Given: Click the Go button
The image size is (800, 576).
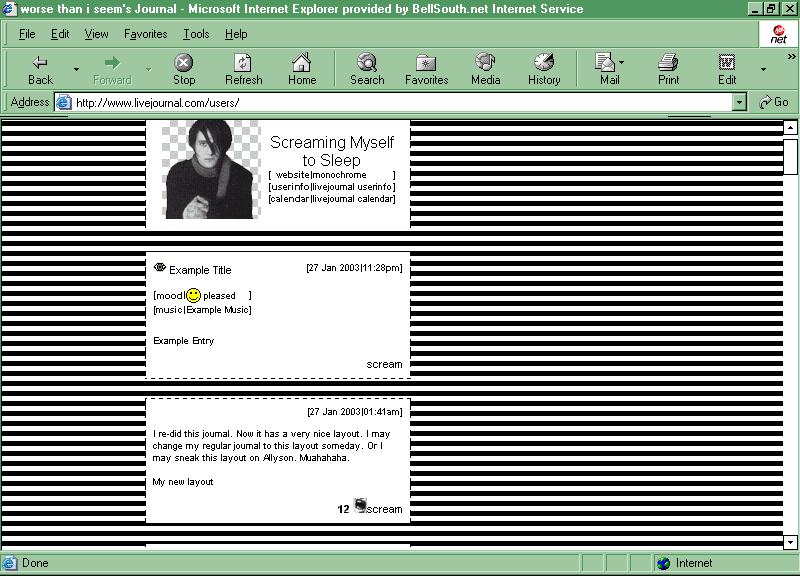Looking at the screenshot, I should pyautogui.click(x=773, y=103).
